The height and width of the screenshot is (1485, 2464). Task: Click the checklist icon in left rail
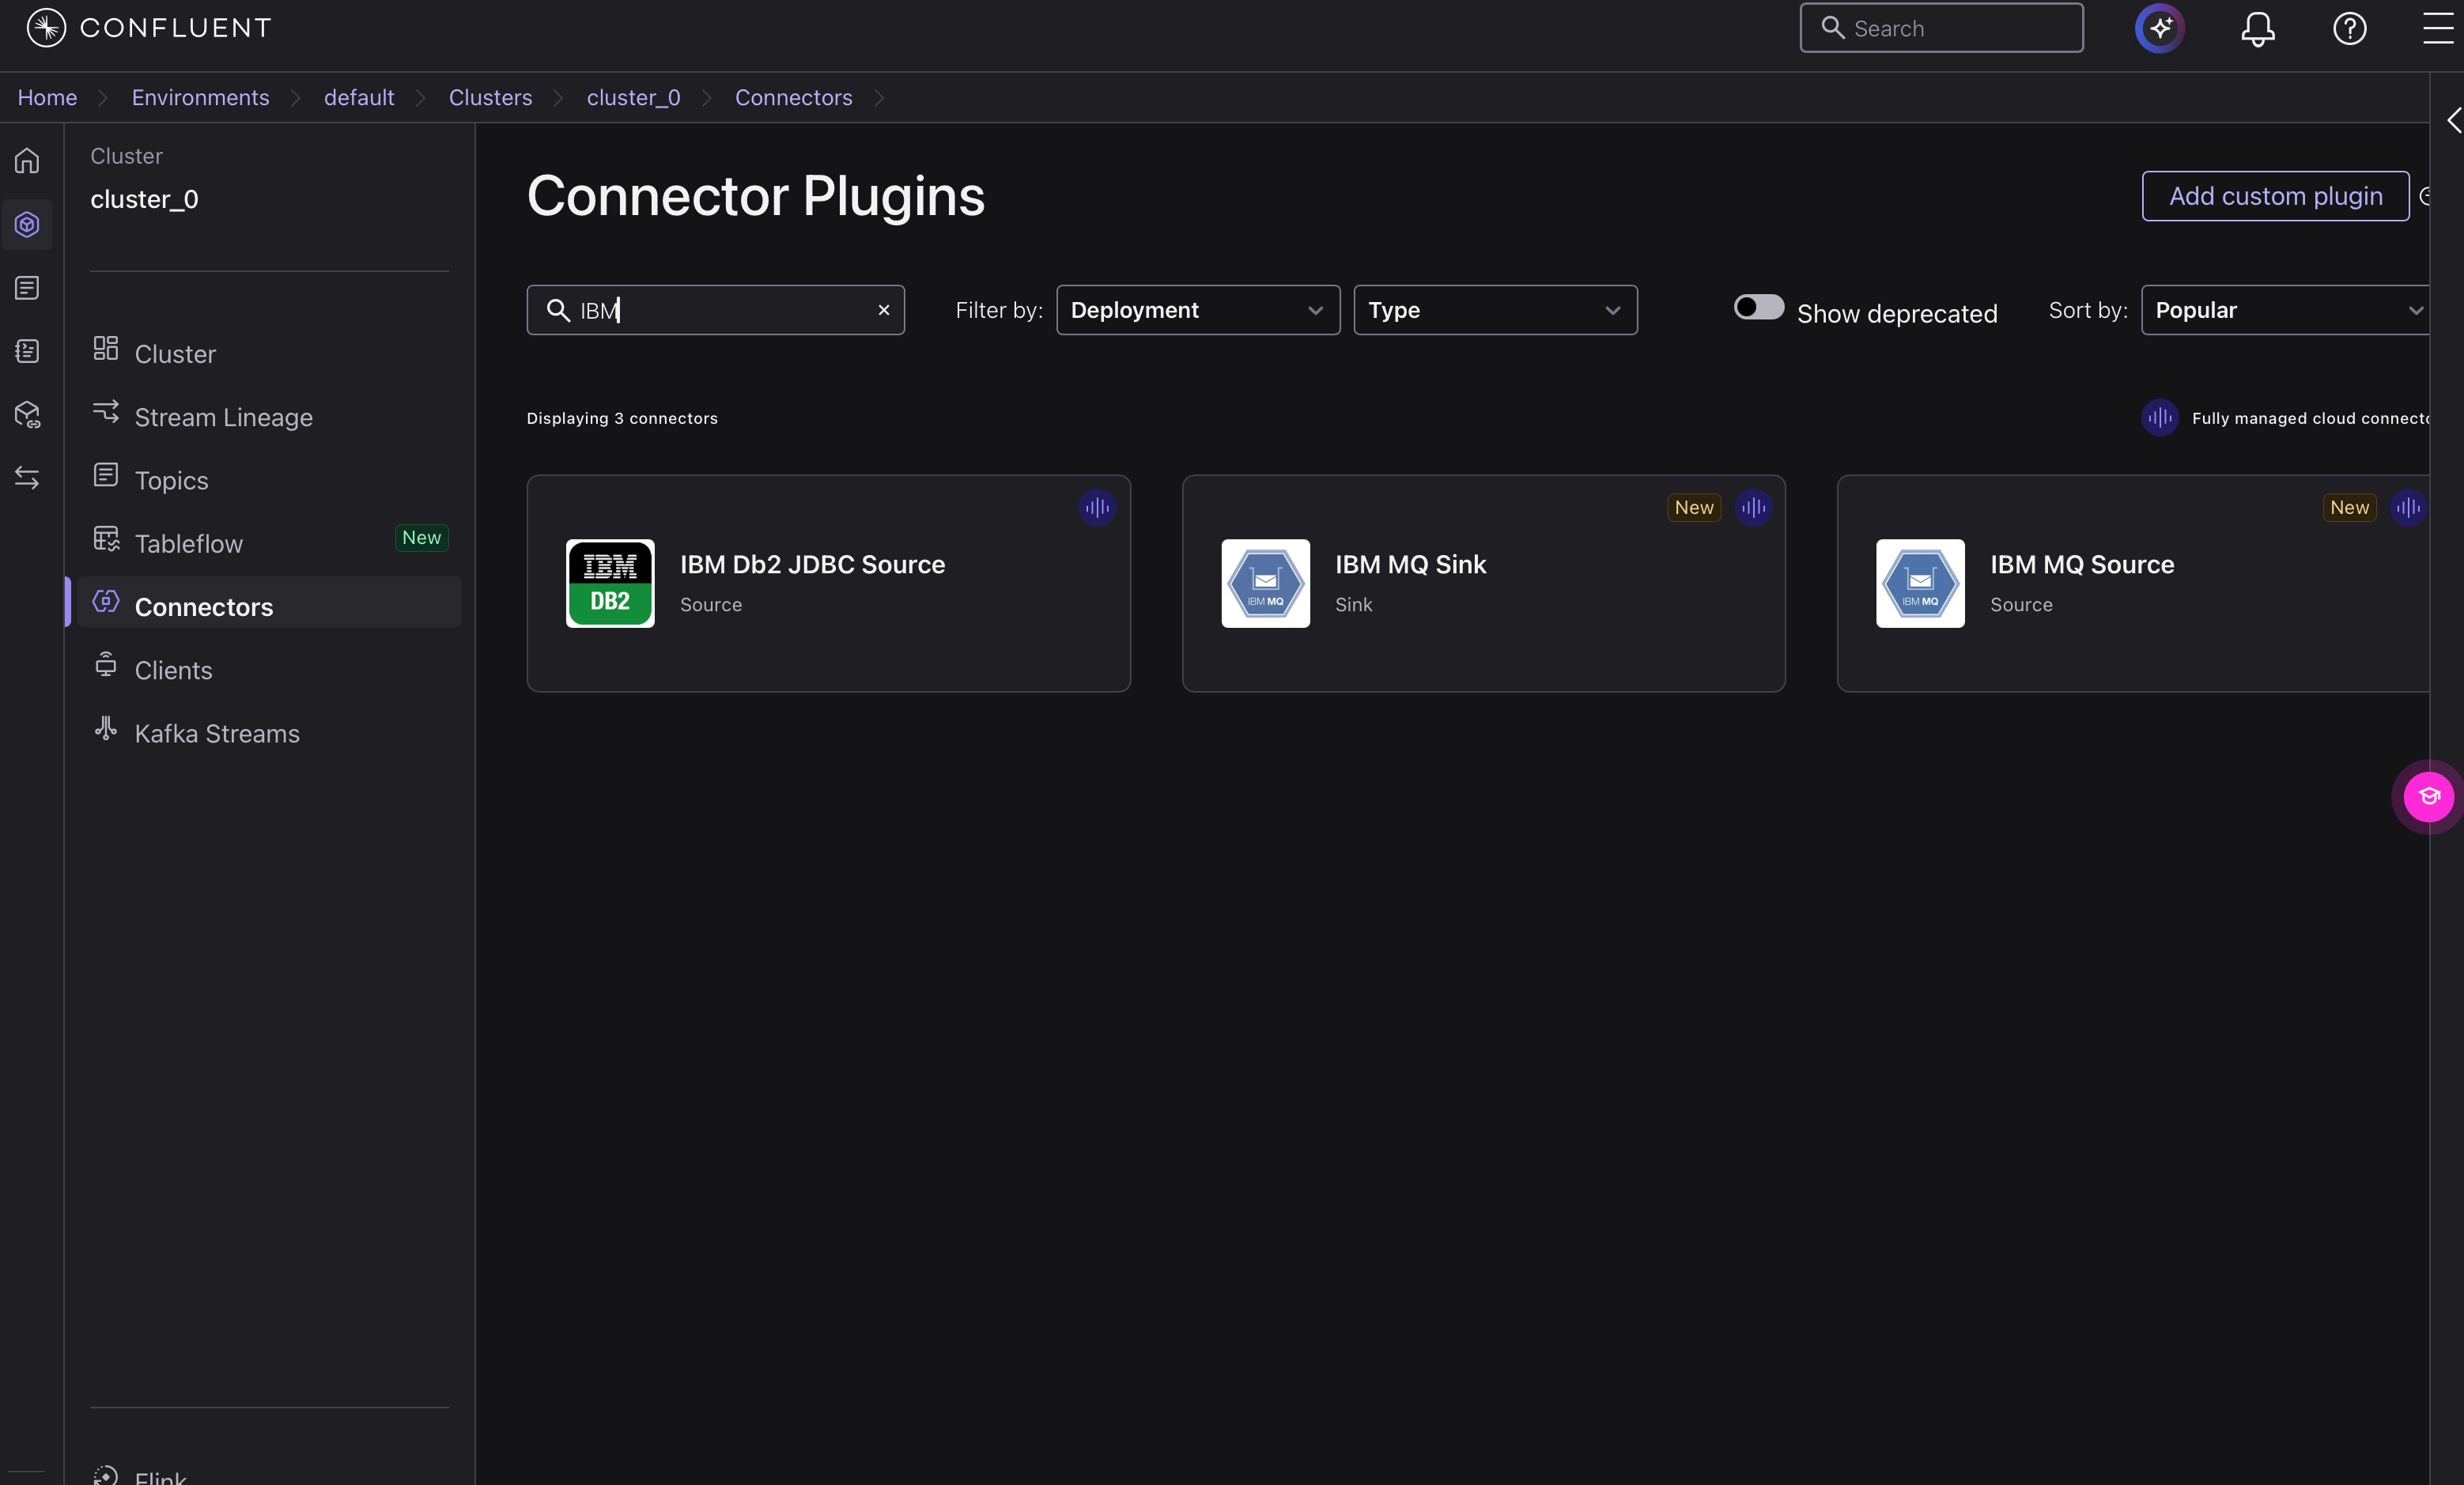[x=27, y=351]
